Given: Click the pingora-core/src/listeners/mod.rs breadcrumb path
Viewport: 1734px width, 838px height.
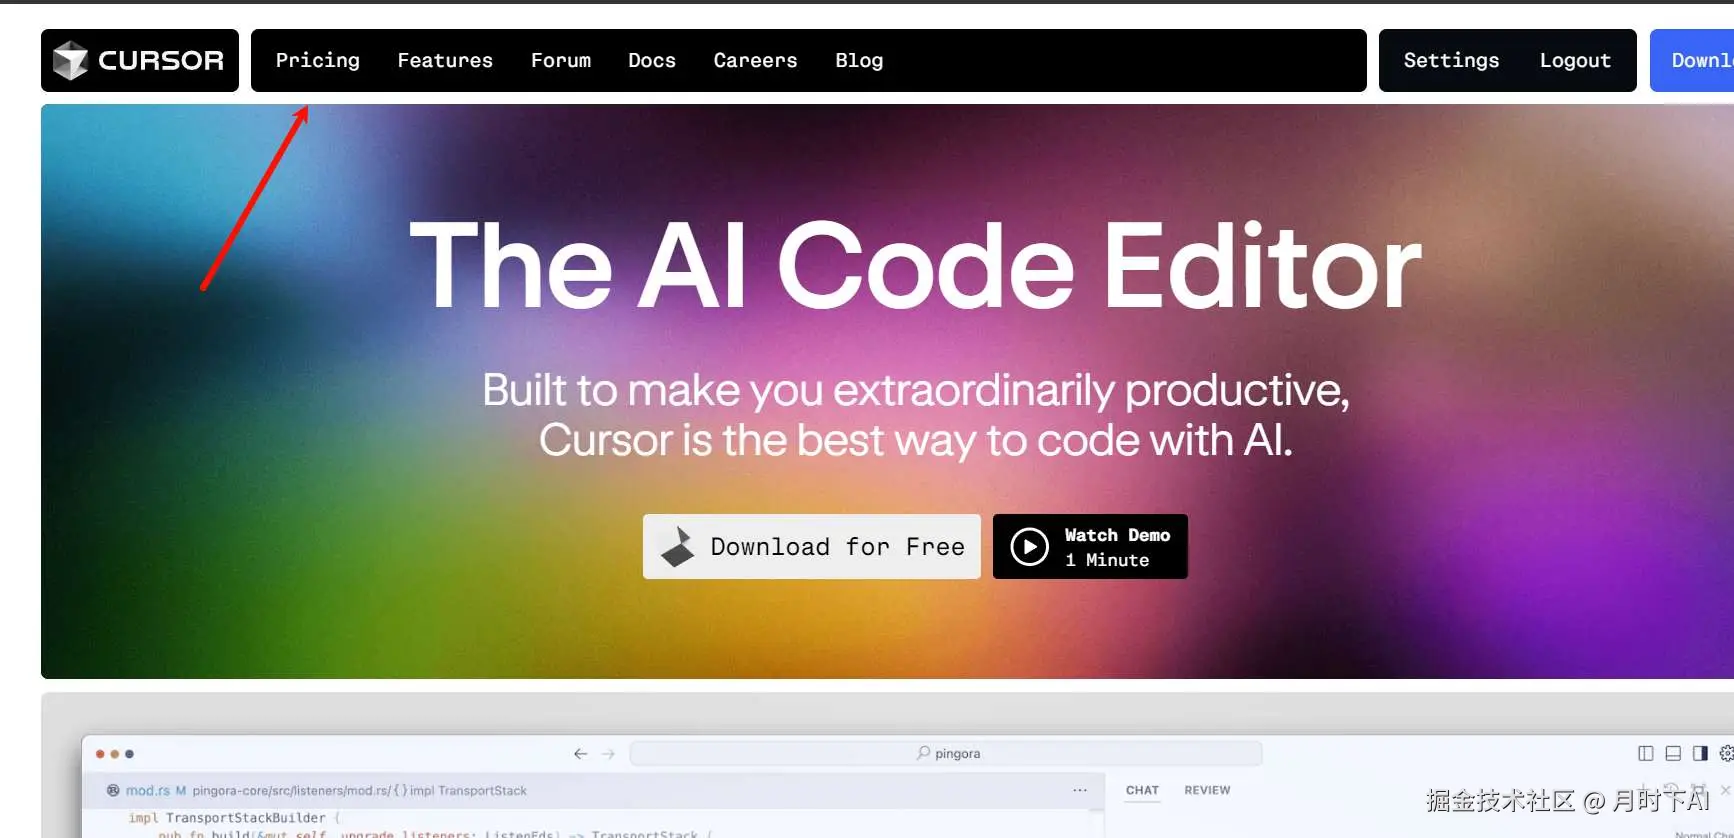Looking at the screenshot, I should tap(290, 791).
